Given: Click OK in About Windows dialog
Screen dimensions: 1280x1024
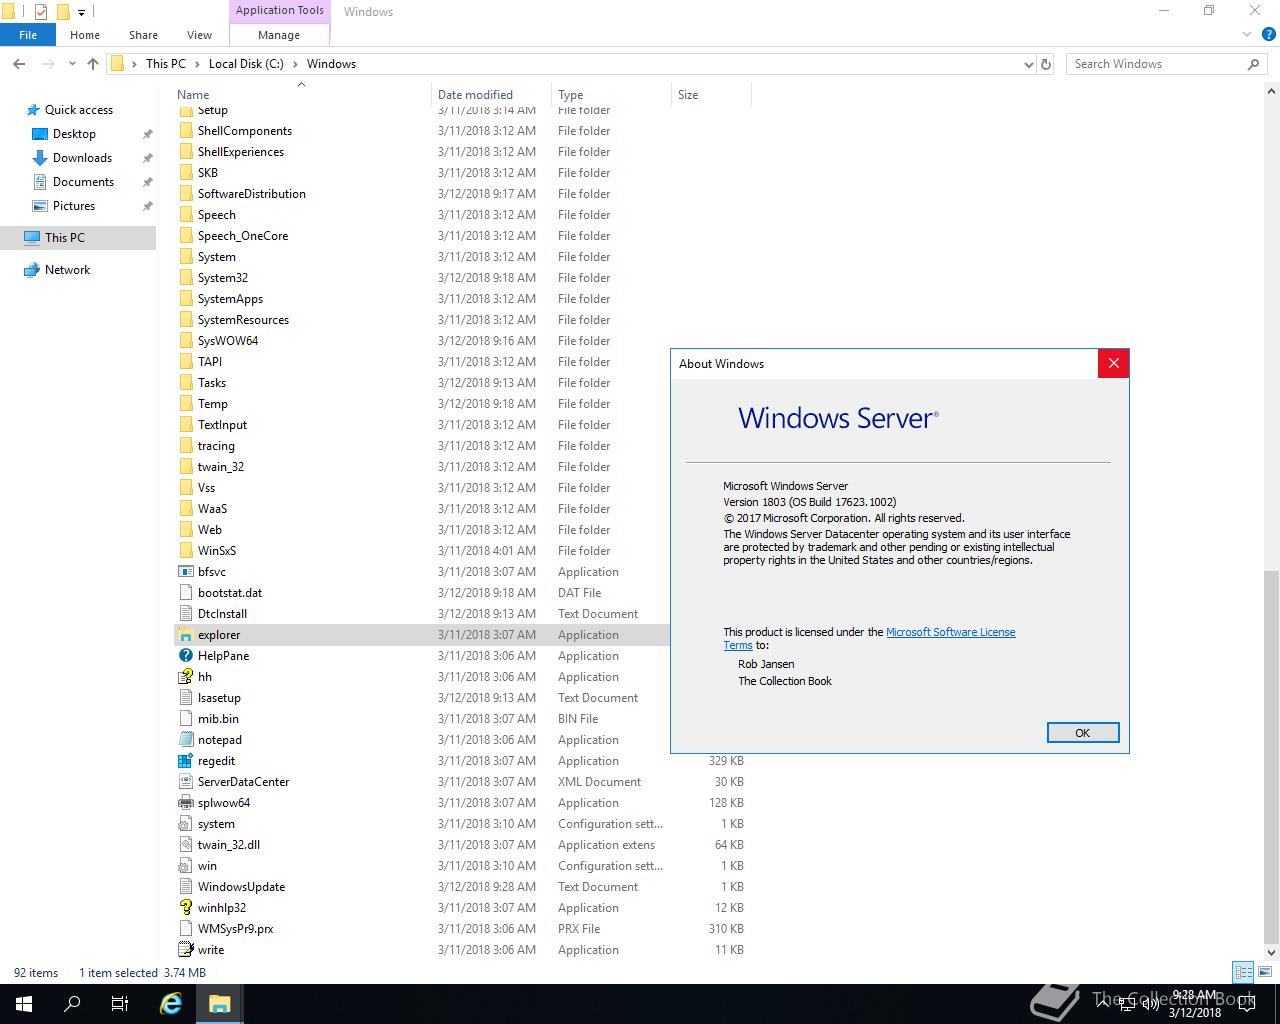Looking at the screenshot, I should tap(1082, 733).
